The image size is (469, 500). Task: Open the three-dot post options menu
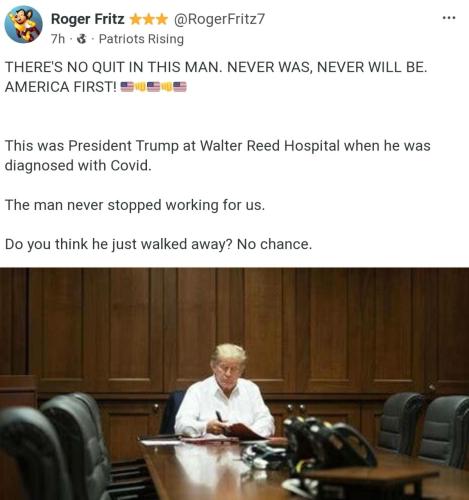[x=449, y=18]
